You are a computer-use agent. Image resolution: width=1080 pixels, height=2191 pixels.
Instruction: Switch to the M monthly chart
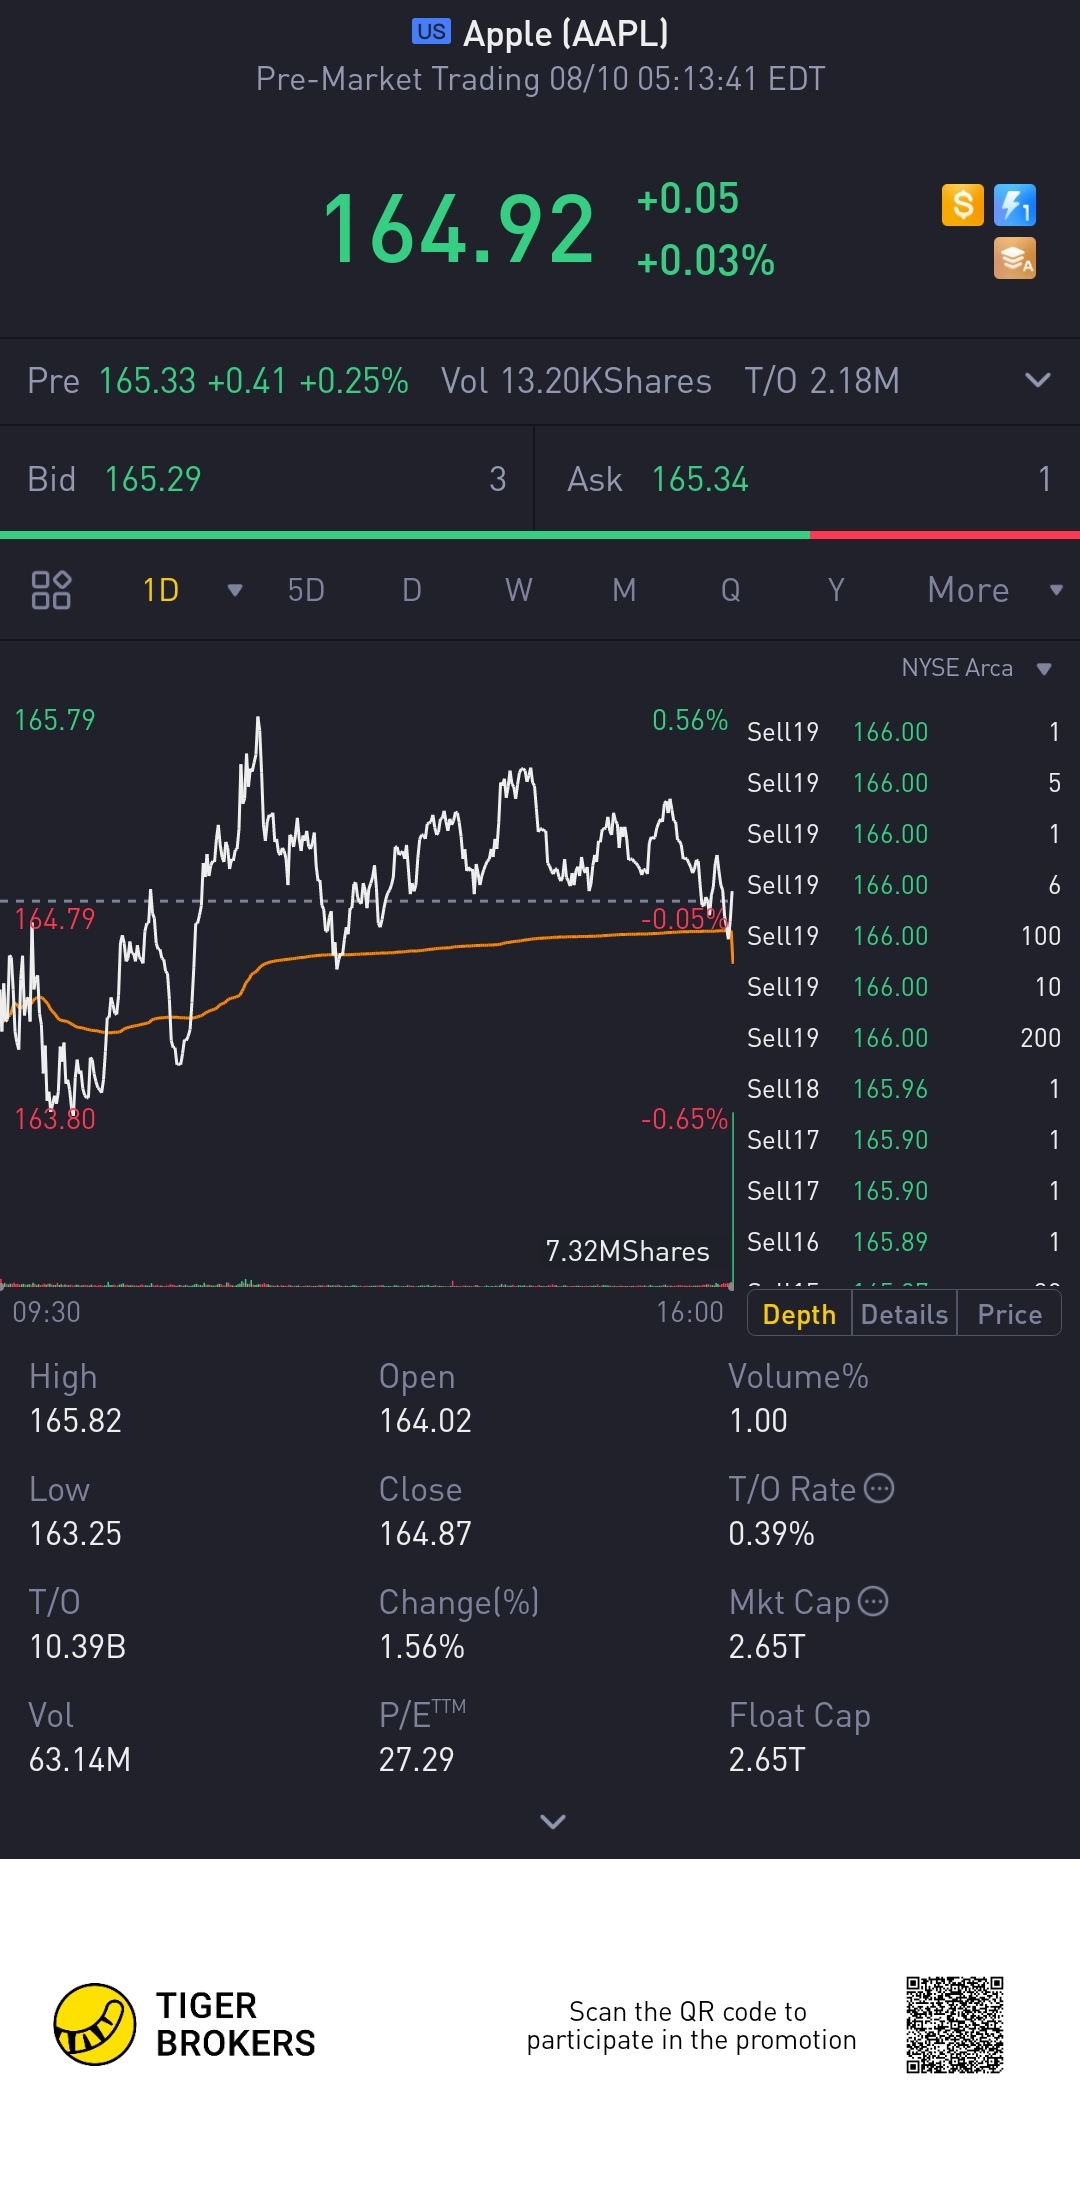(624, 590)
